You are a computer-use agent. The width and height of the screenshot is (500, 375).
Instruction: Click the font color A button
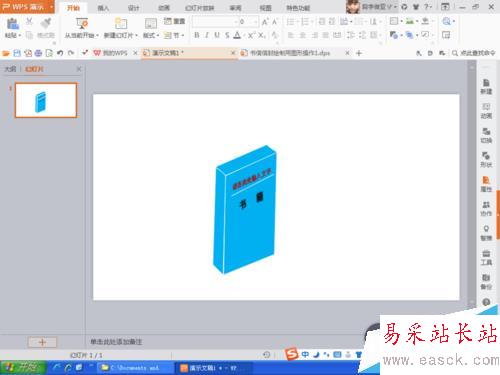[x=237, y=35]
